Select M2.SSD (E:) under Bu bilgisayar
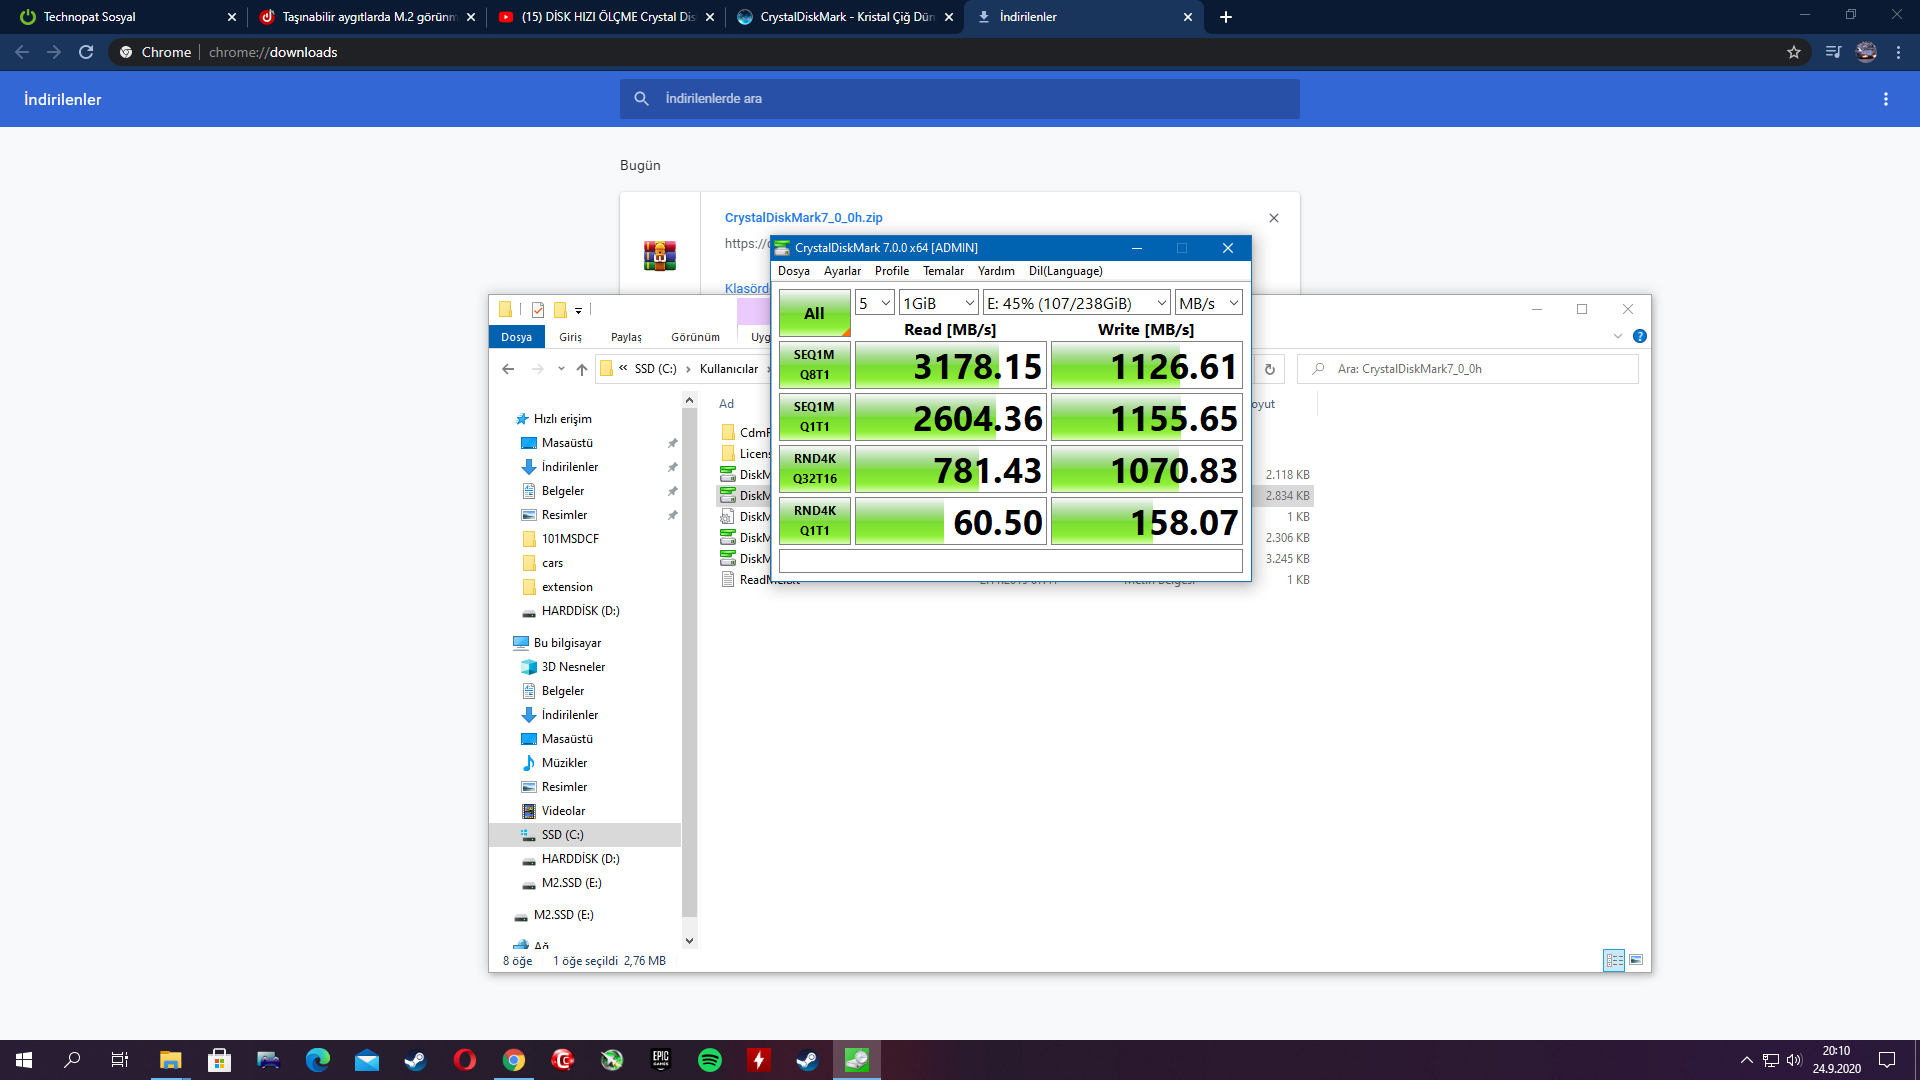 tap(571, 883)
